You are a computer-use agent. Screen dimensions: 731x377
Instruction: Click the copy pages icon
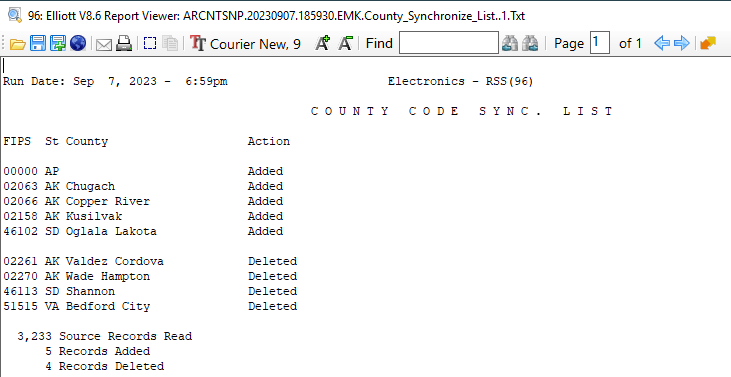click(x=170, y=43)
